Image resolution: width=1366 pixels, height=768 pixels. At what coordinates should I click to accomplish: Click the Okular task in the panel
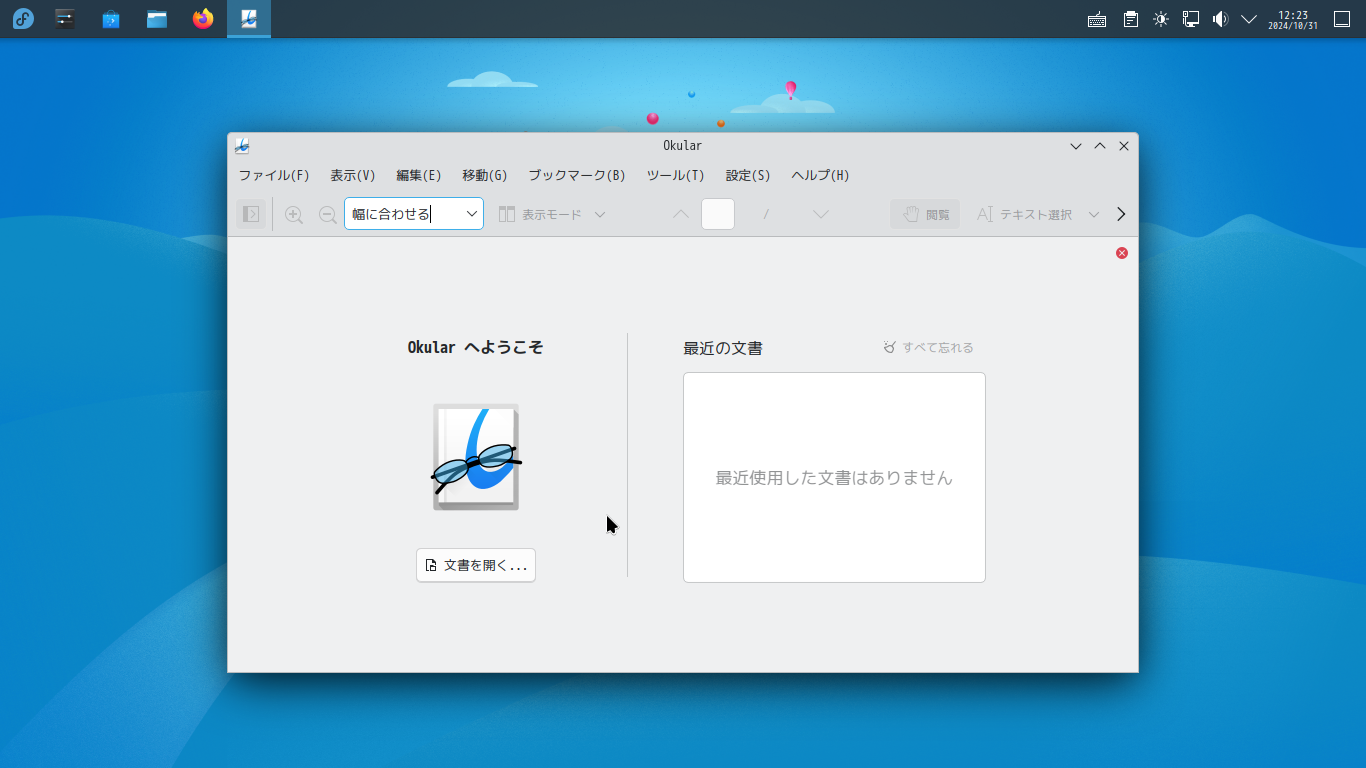249,19
